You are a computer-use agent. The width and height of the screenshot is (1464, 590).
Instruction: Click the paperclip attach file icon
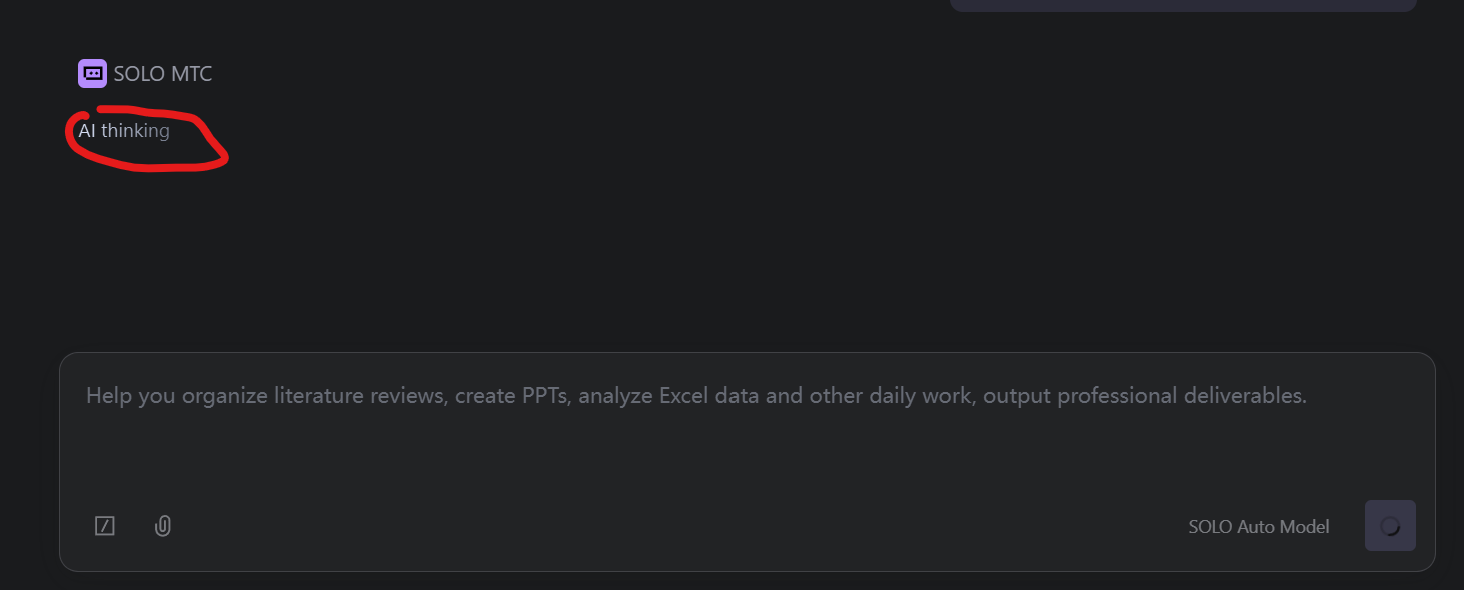pos(163,526)
